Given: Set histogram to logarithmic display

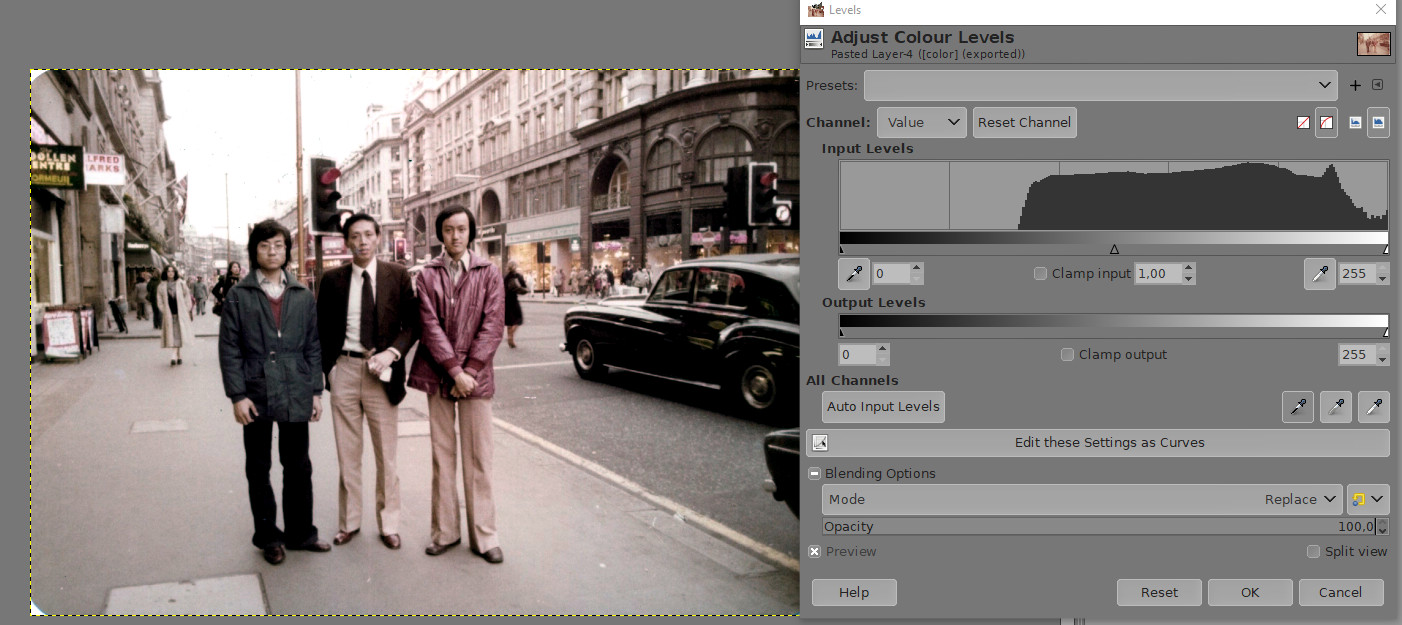Looking at the screenshot, I should [x=1378, y=122].
